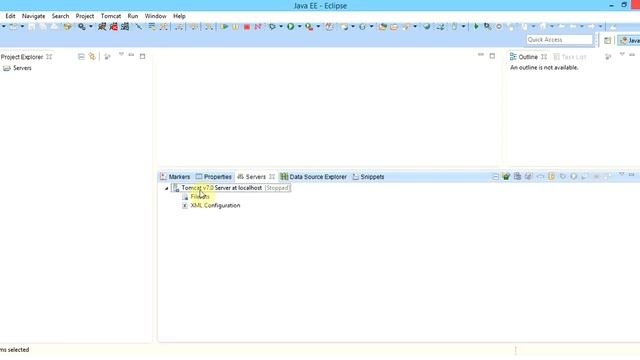Close the Servers view tab
Image resolution: width=640 pixels, height=360 pixels.
click(272, 177)
